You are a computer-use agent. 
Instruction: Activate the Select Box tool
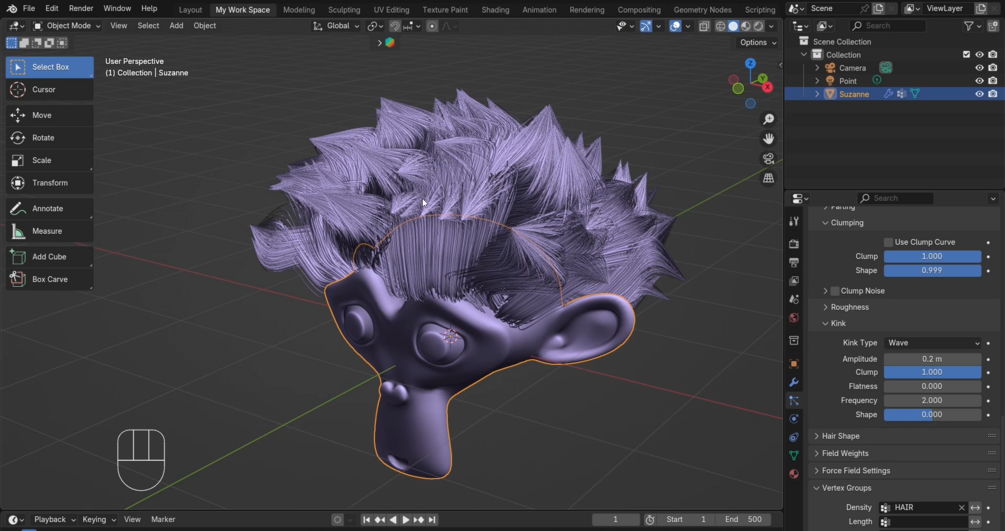click(x=49, y=67)
